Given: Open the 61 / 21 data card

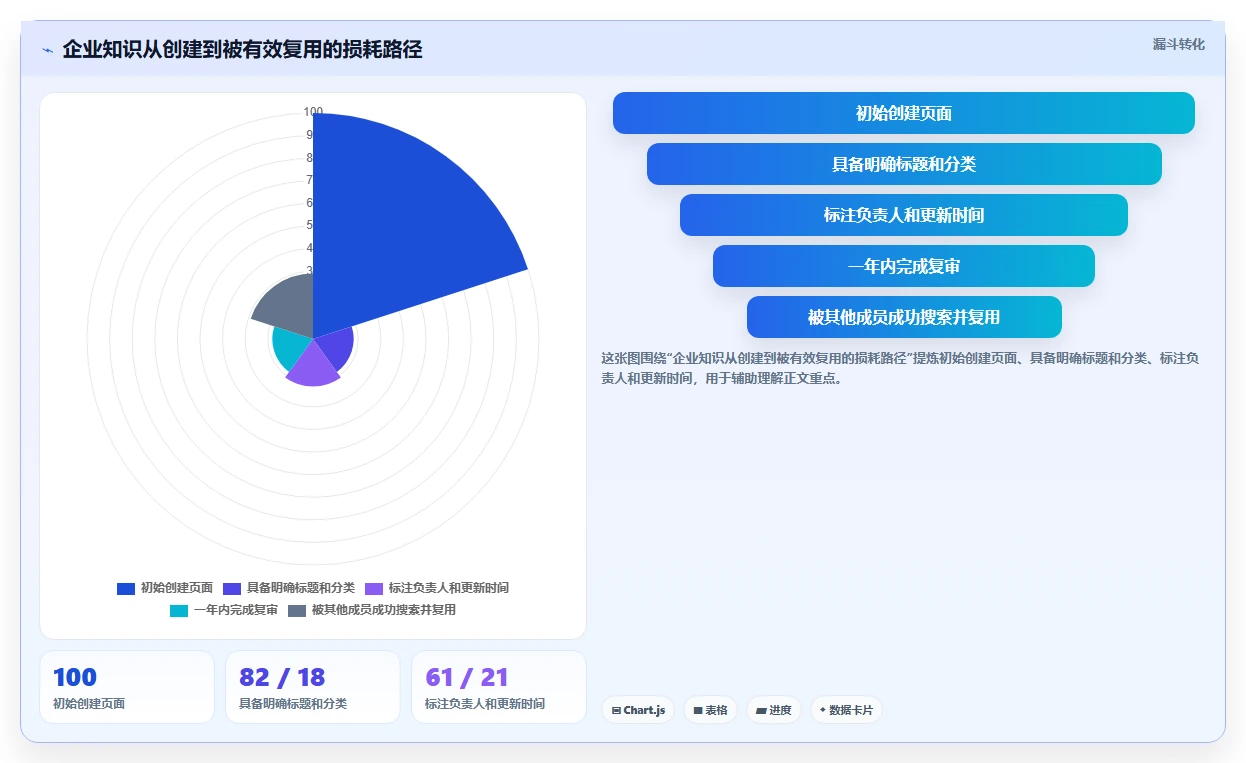Looking at the screenshot, I should (499, 687).
